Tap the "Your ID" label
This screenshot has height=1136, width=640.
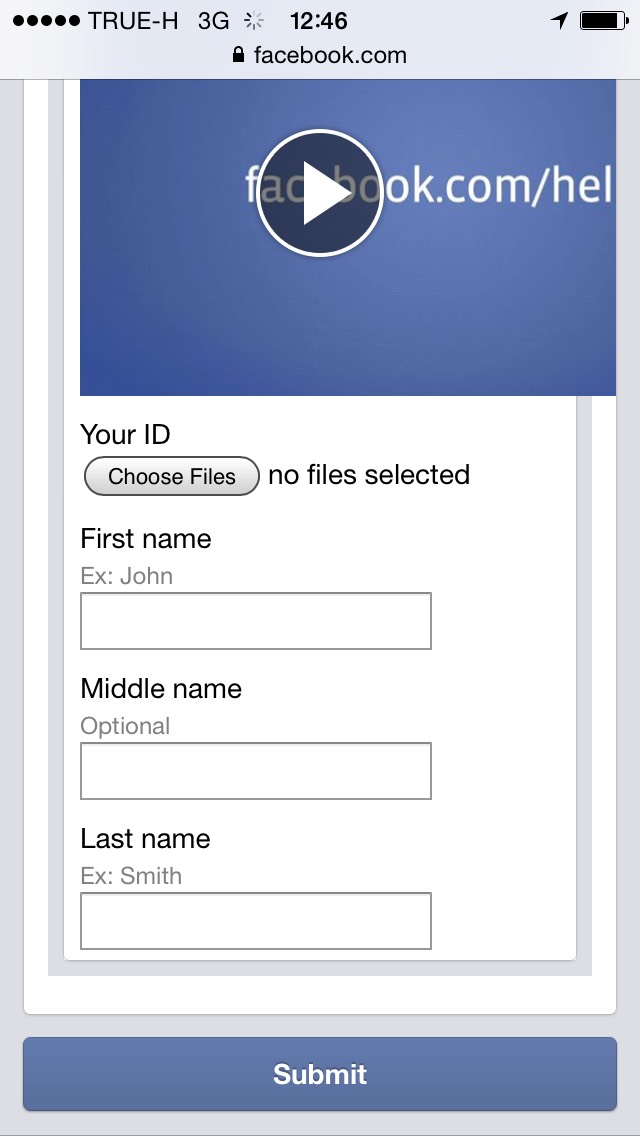pyautogui.click(x=125, y=434)
